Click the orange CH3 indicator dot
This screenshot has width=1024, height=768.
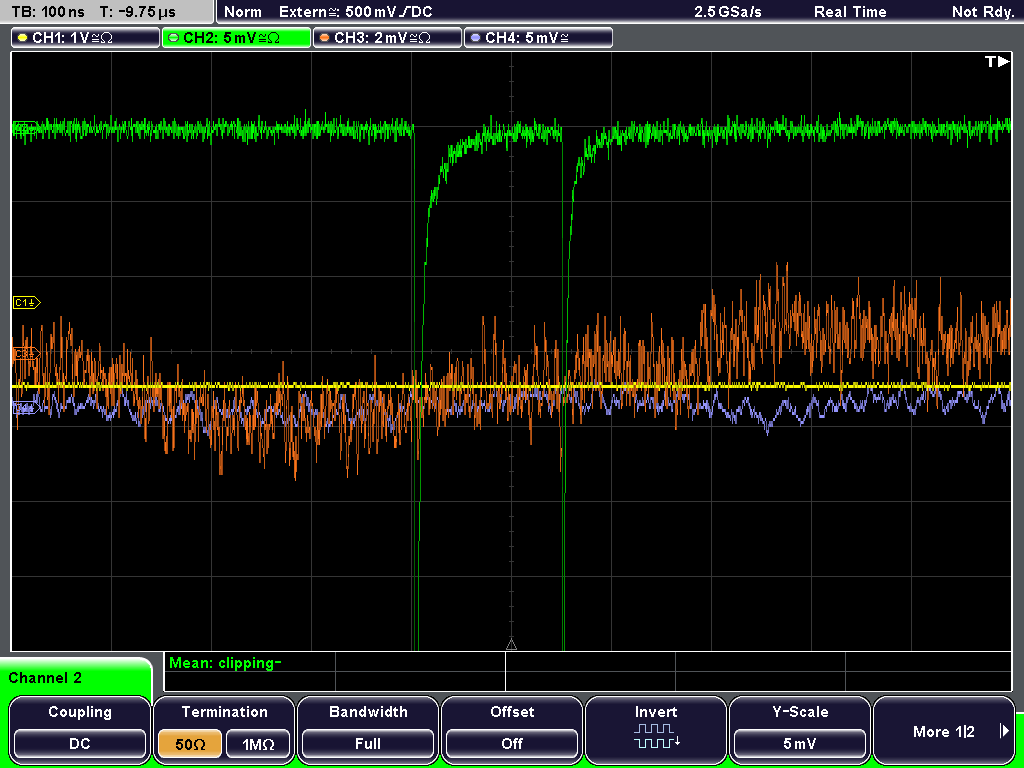(325, 38)
